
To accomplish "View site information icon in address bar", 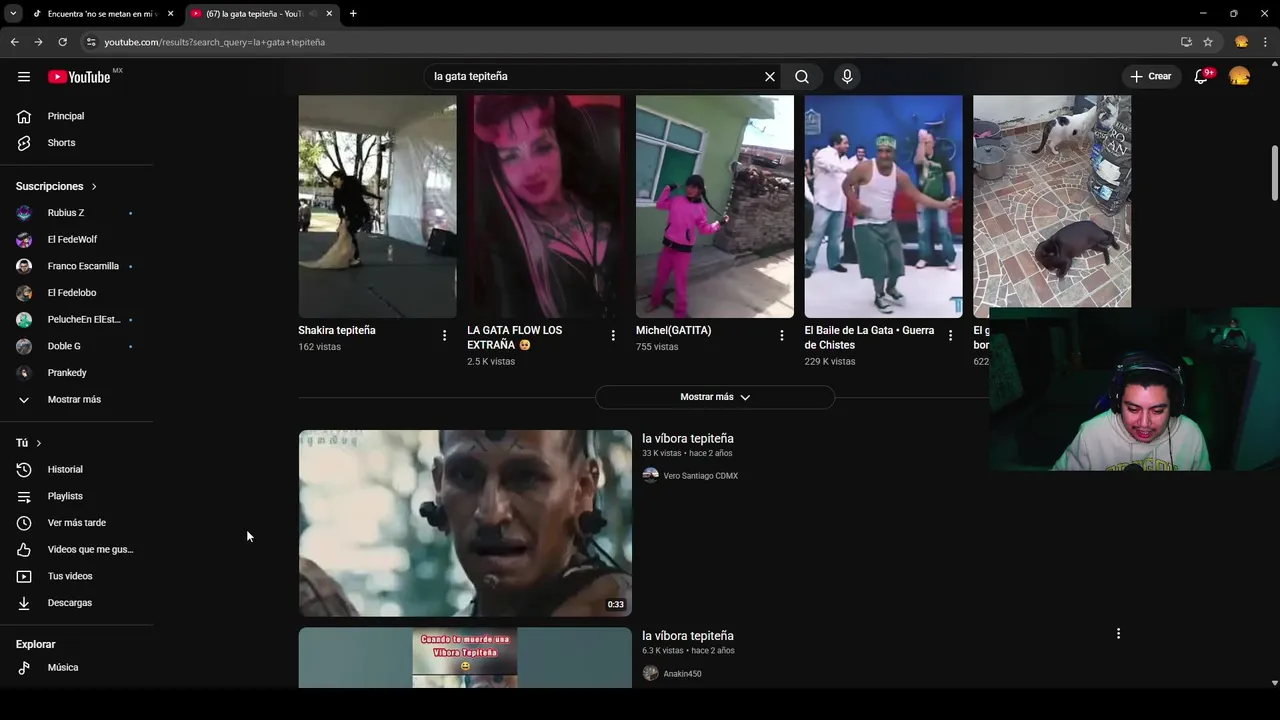I will pos(91,42).
